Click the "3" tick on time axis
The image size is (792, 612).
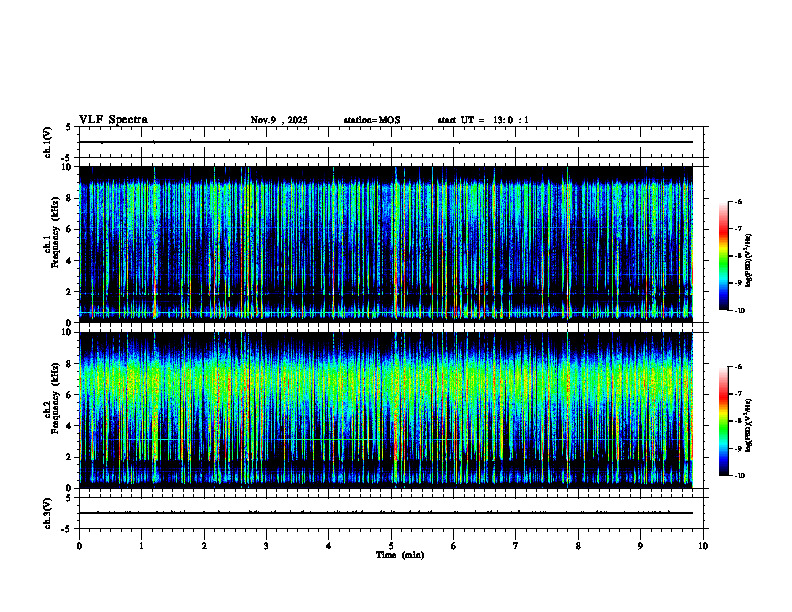tap(266, 546)
